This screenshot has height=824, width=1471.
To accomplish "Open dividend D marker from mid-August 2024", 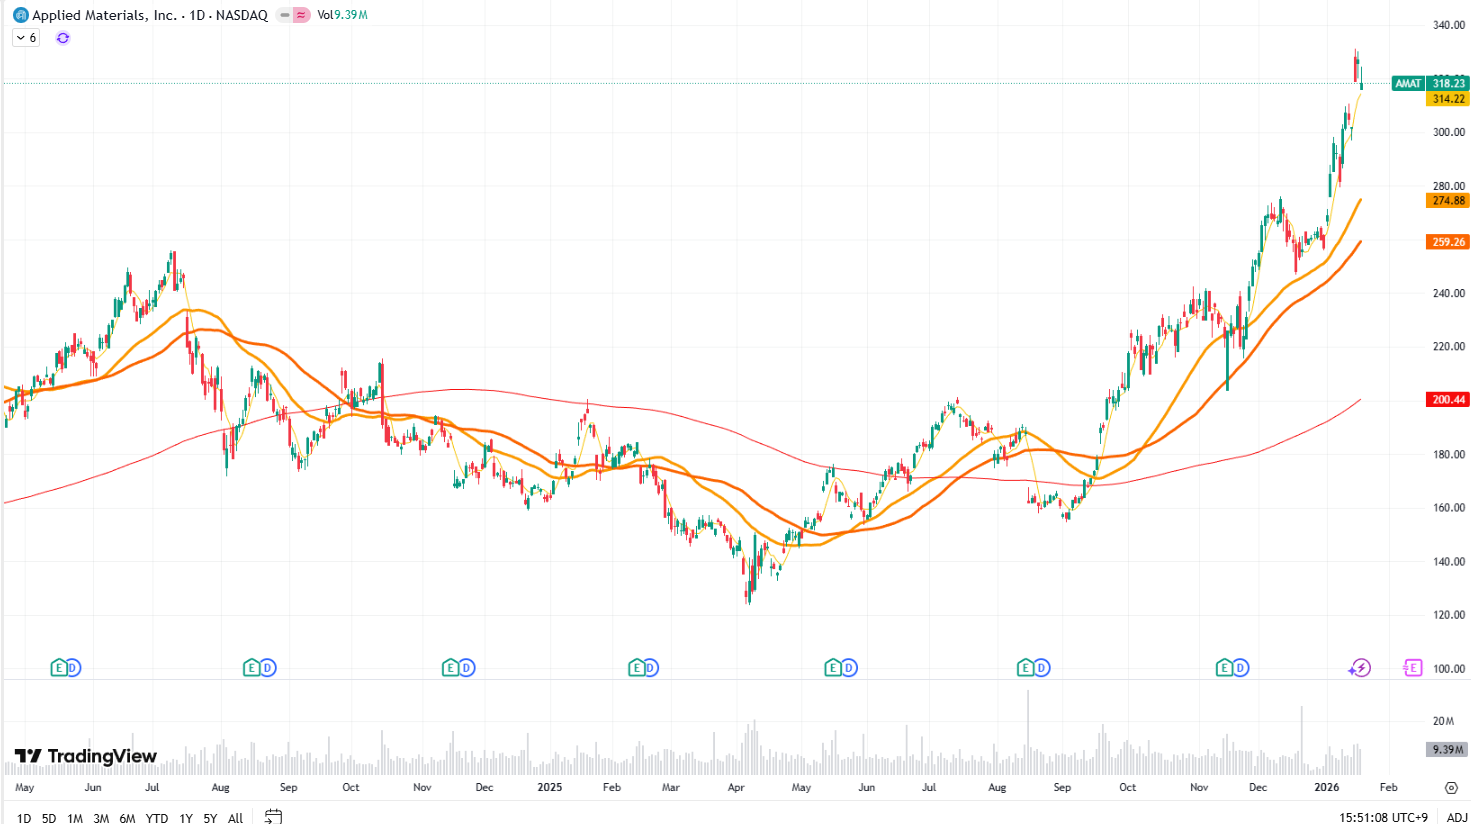I will pos(267,668).
